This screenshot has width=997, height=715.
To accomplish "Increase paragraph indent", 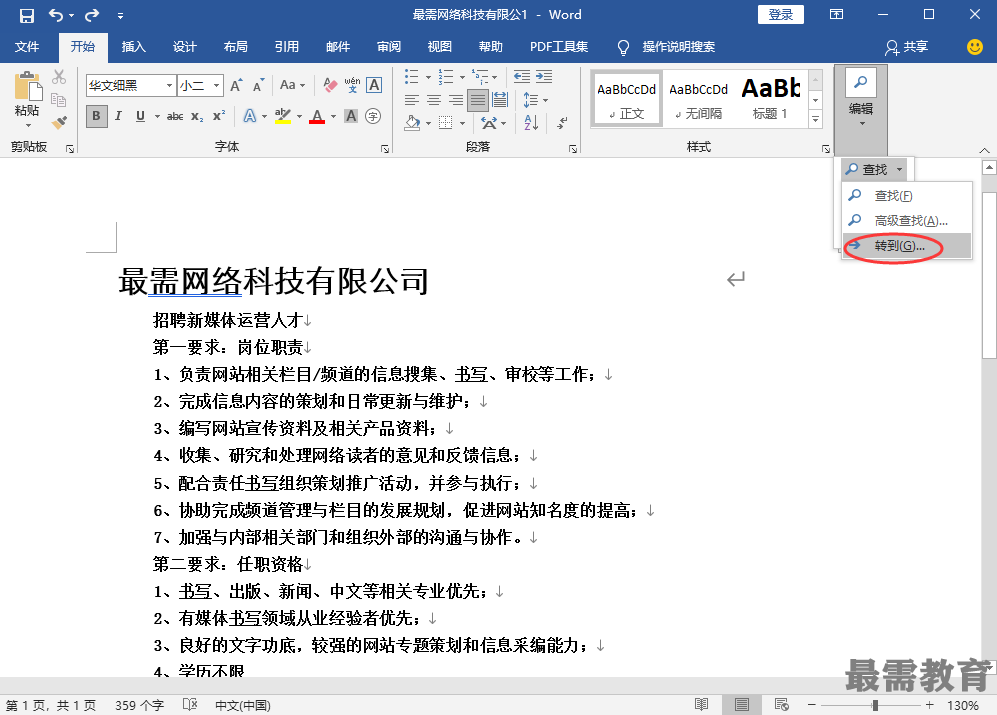I will coord(544,77).
